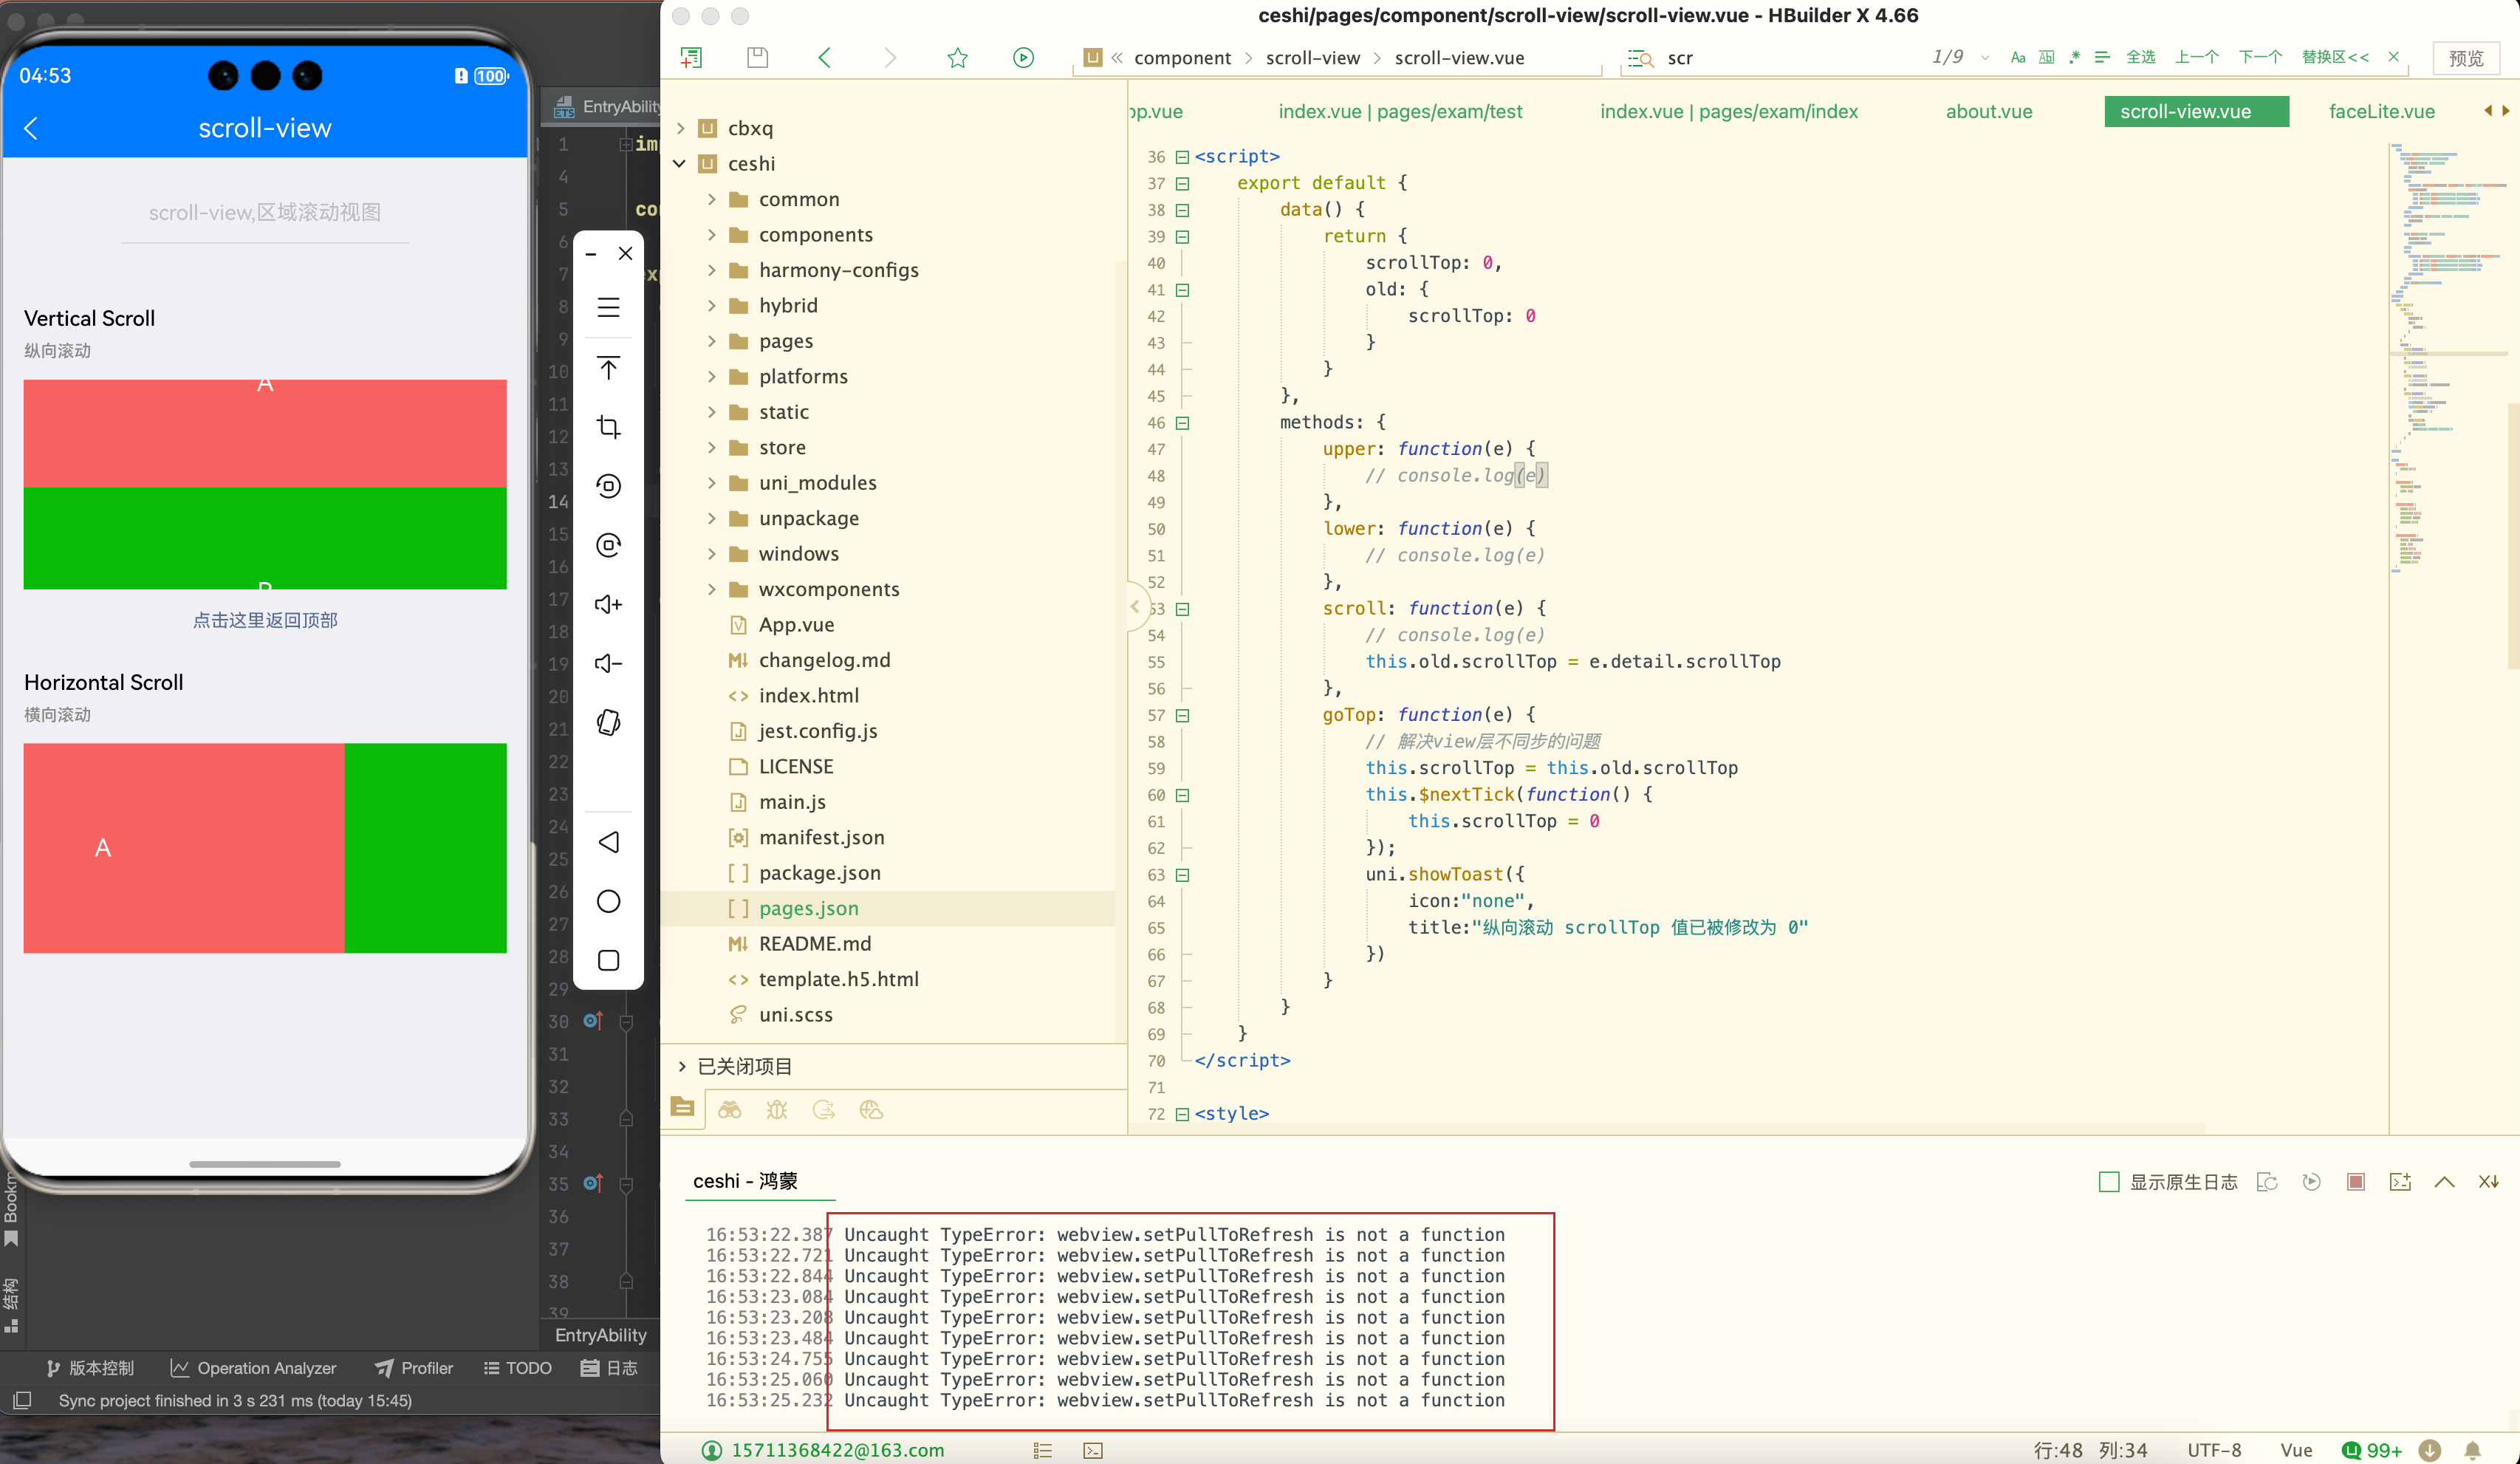2520x1464 pixels.
Task: Go forward with the toolbar right arrow
Action: pos(890,58)
